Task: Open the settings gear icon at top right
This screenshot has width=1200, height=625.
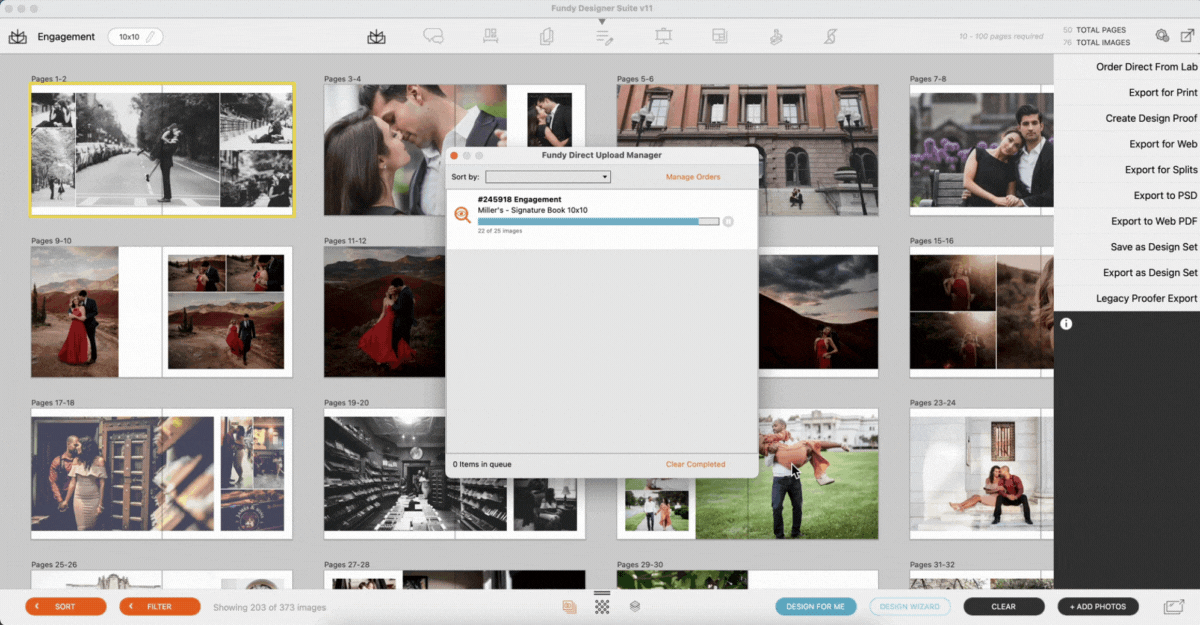Action: point(1161,36)
